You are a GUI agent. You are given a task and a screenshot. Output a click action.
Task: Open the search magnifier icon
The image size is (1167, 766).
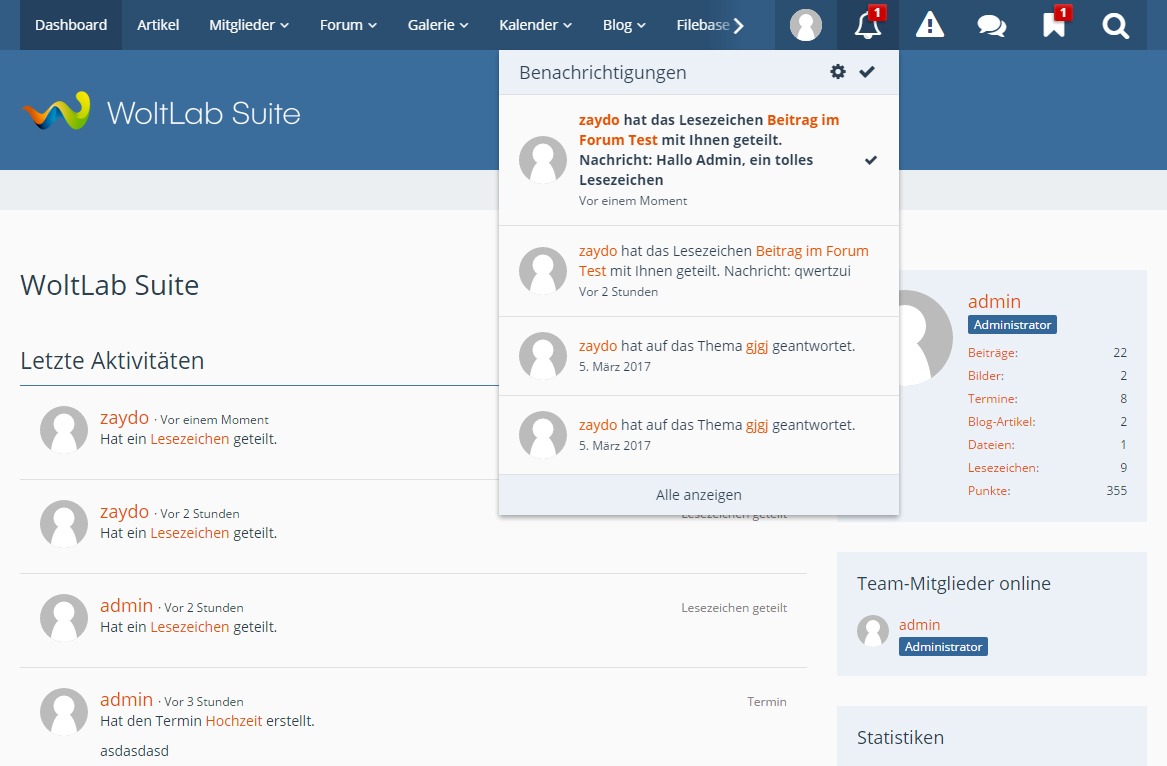point(1116,25)
